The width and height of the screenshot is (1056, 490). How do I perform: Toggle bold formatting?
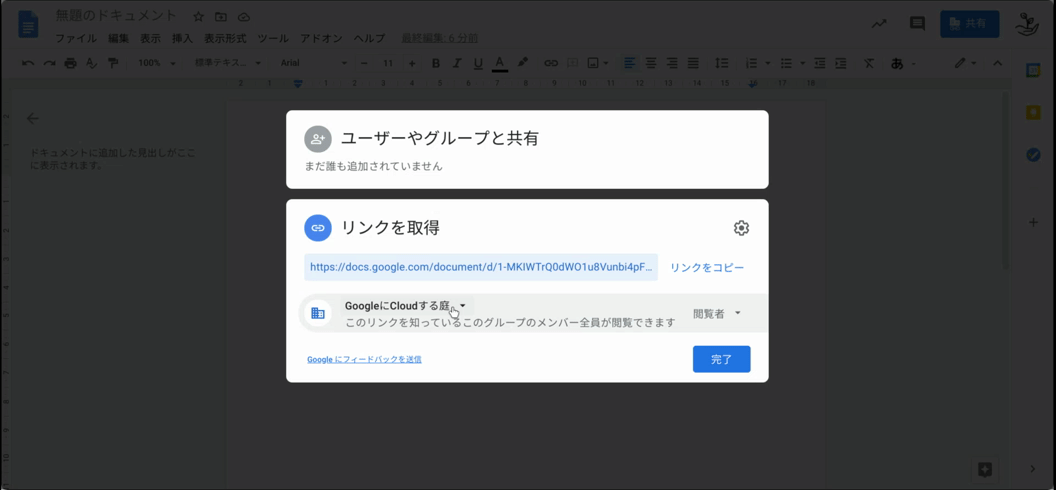pos(436,63)
